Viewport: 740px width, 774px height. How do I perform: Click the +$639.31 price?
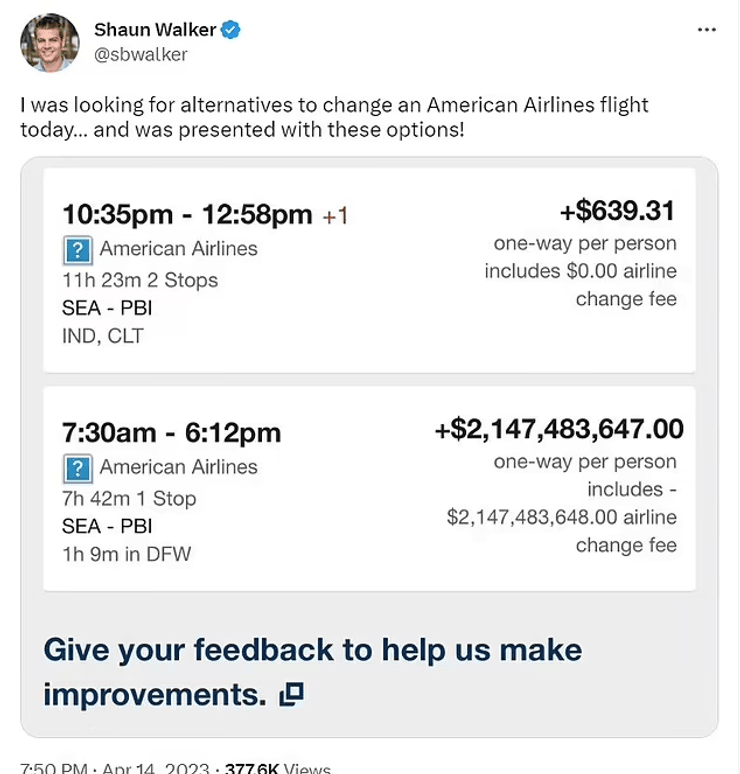tap(617, 211)
